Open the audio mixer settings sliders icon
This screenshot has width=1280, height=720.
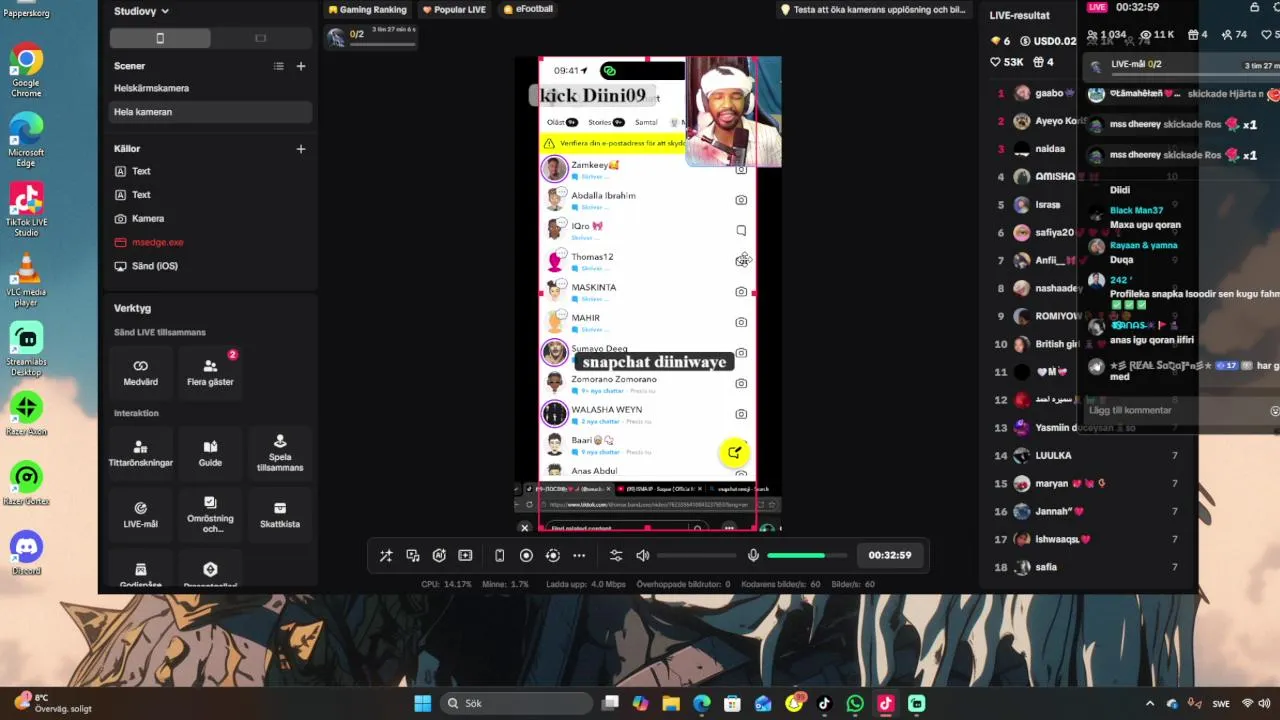coord(616,555)
